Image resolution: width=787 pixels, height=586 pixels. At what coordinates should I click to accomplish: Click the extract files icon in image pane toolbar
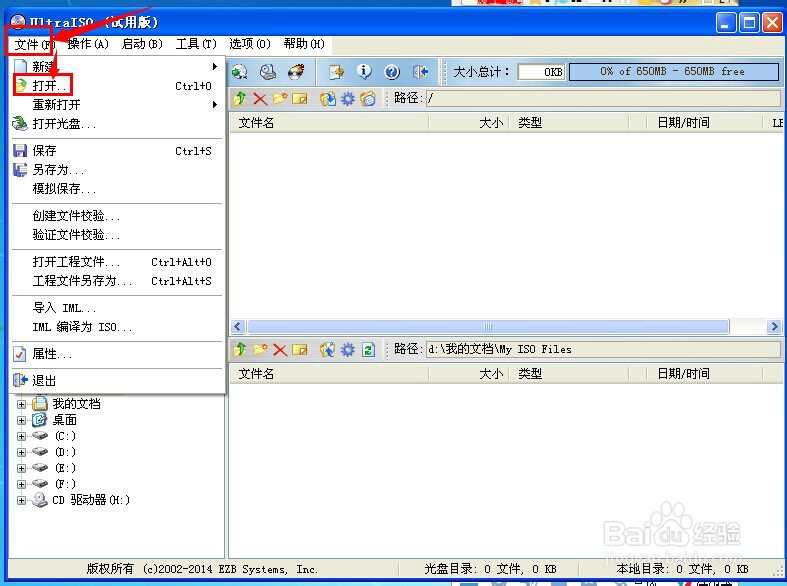pyautogui.click(x=328, y=99)
